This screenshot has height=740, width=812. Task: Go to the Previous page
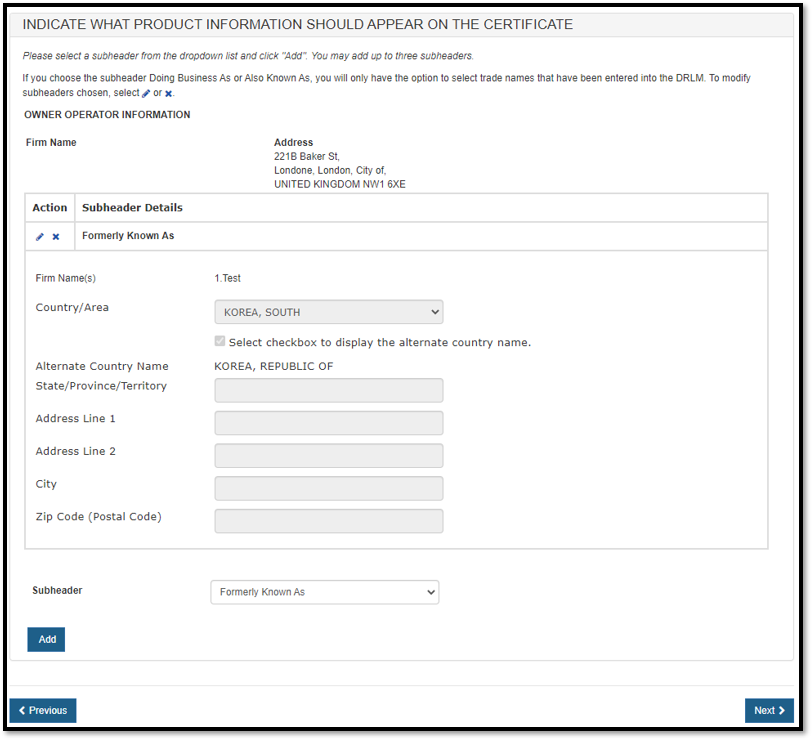43,710
